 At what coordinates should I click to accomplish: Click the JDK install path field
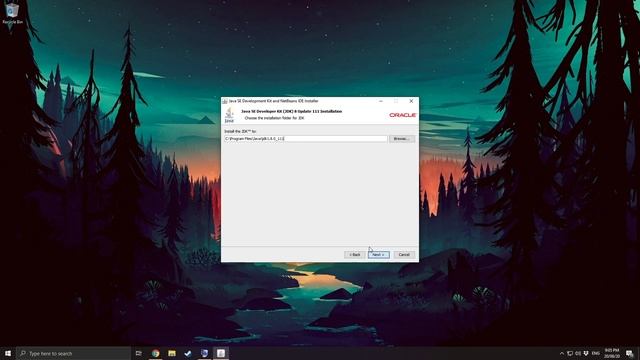305,139
